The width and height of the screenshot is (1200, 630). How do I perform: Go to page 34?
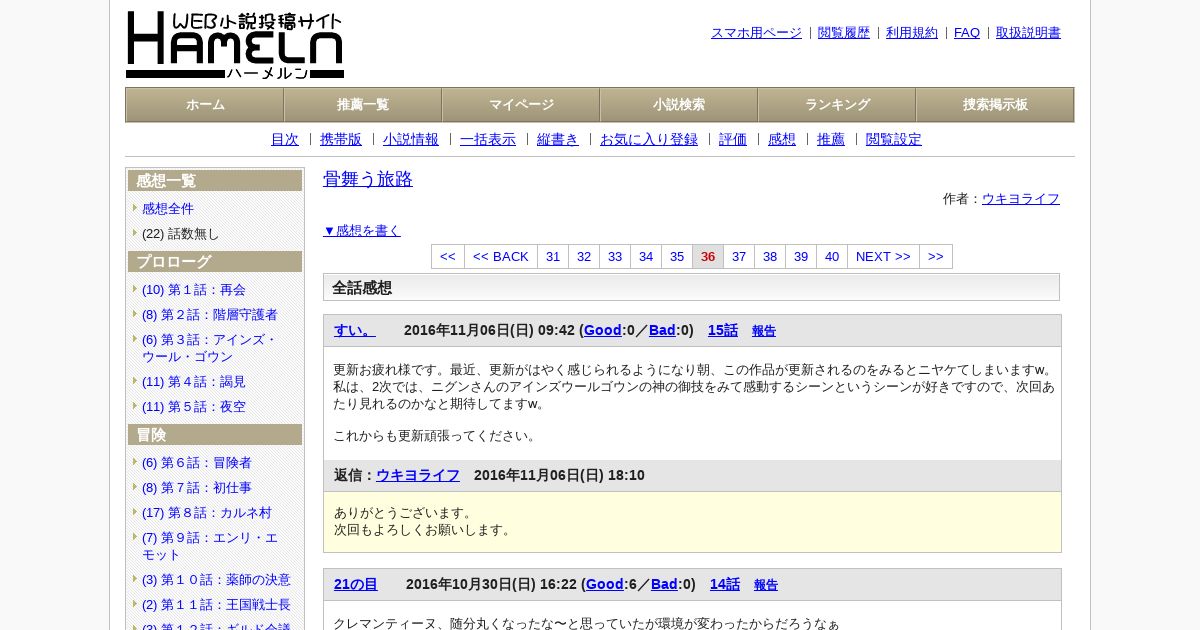[646, 256]
